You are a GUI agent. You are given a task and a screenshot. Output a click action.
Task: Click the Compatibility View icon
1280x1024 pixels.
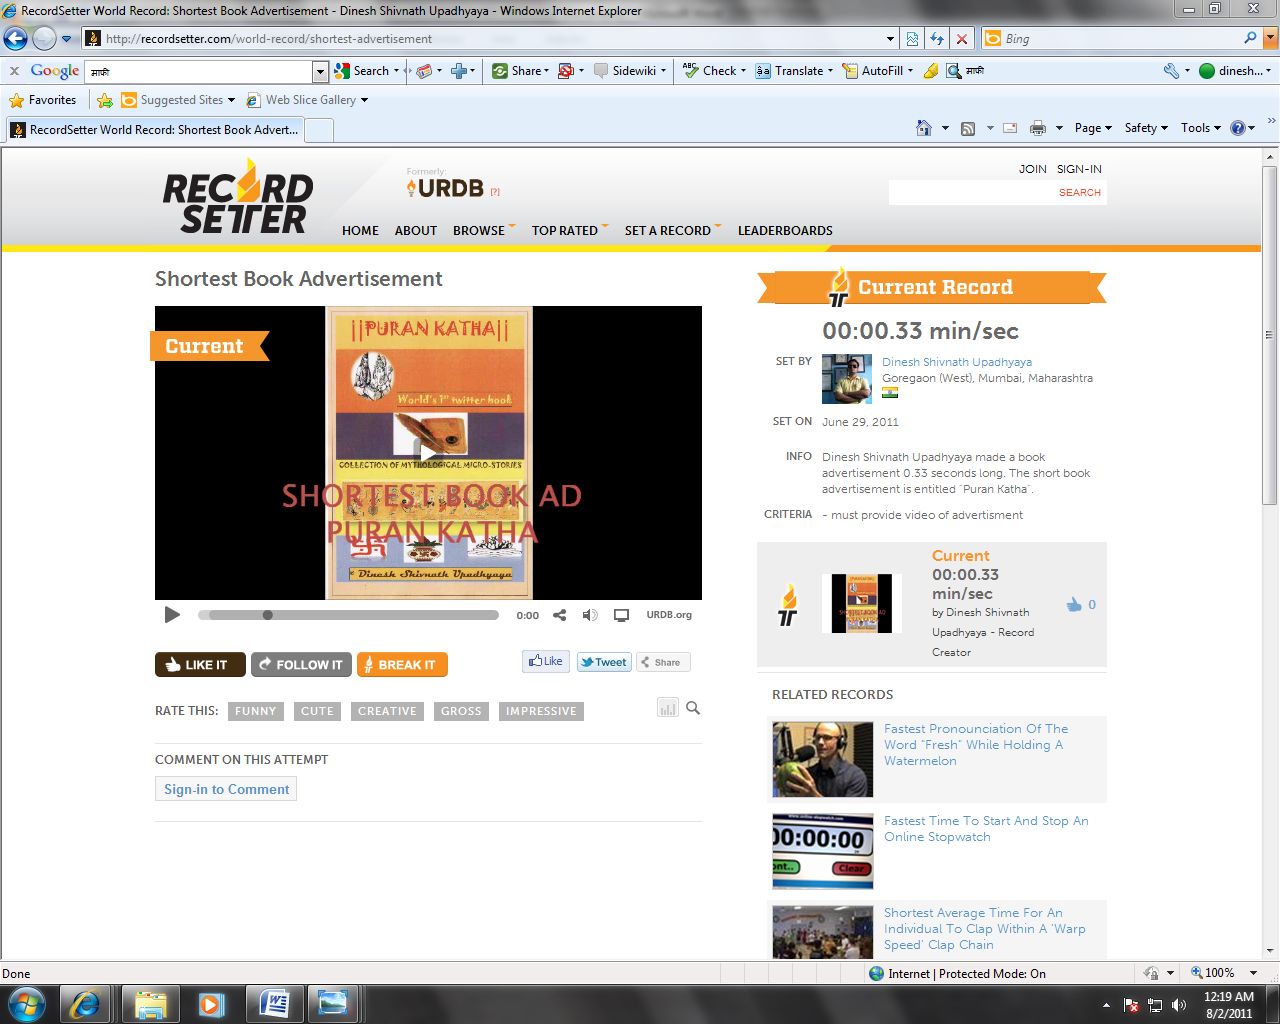(912, 39)
